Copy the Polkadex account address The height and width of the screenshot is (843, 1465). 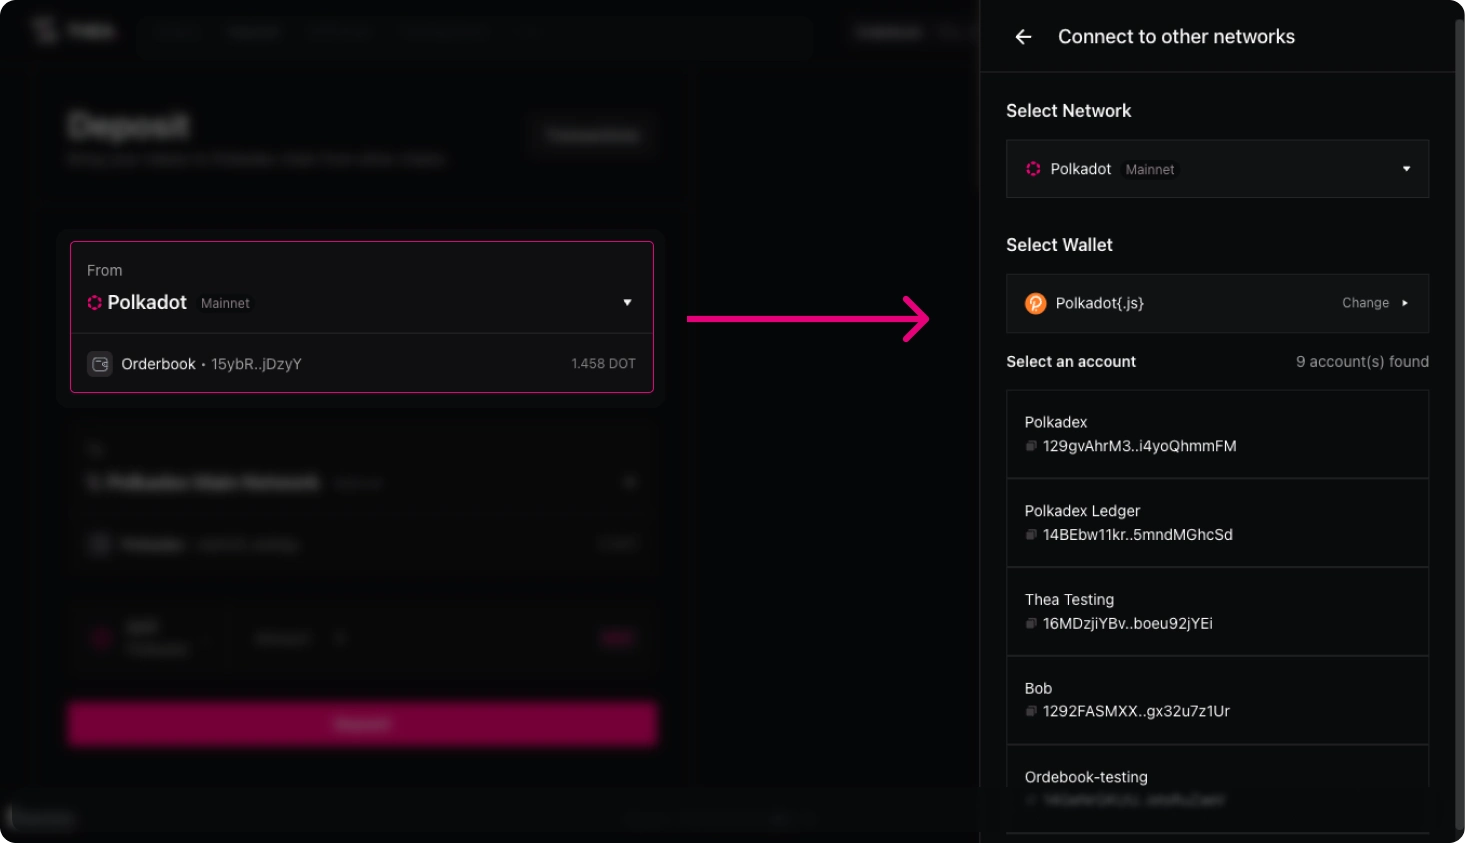pyautogui.click(x=1031, y=446)
